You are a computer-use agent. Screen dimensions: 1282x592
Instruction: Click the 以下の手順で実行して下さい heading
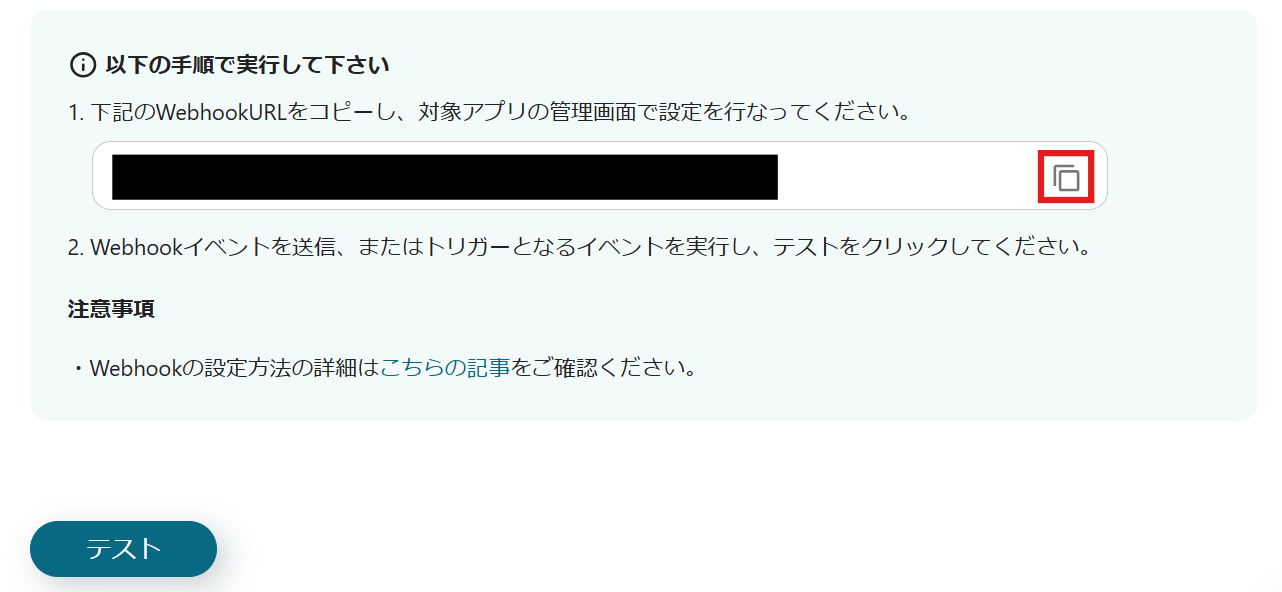pos(247,66)
